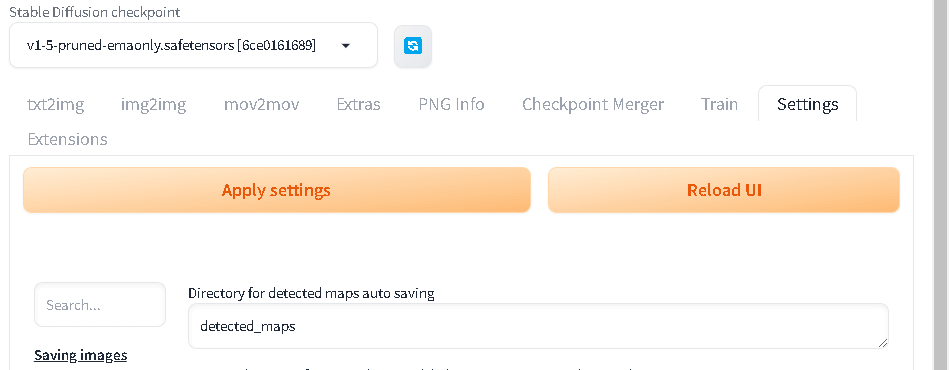
Task: Open the PNG Info tab
Action: click(x=451, y=104)
